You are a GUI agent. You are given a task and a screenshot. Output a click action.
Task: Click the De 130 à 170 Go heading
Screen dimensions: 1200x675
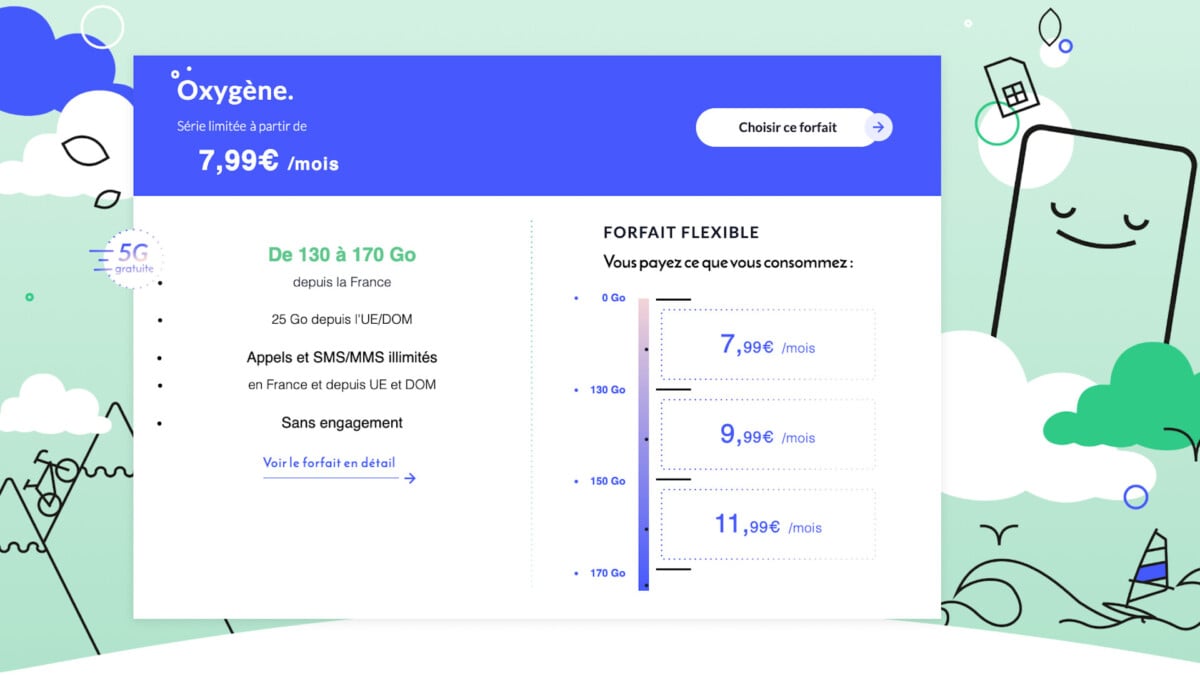point(342,255)
